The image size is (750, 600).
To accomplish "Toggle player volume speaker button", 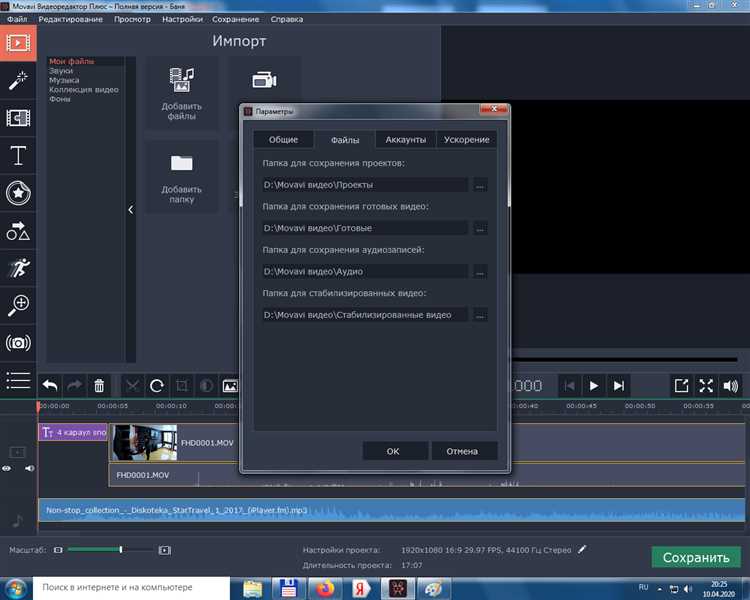I will tap(731, 385).
